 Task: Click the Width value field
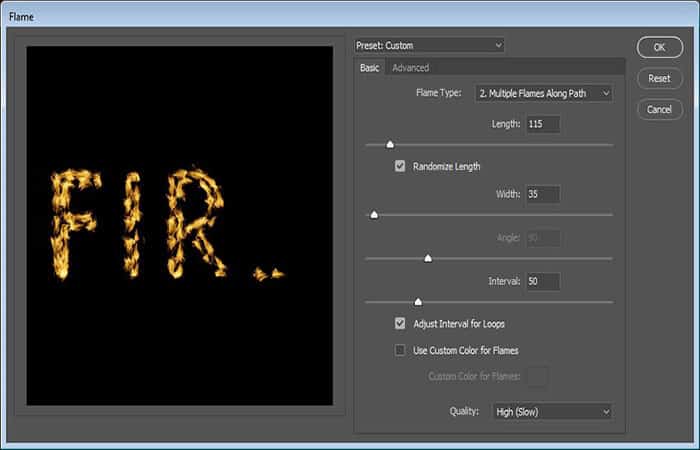pyautogui.click(x=543, y=194)
